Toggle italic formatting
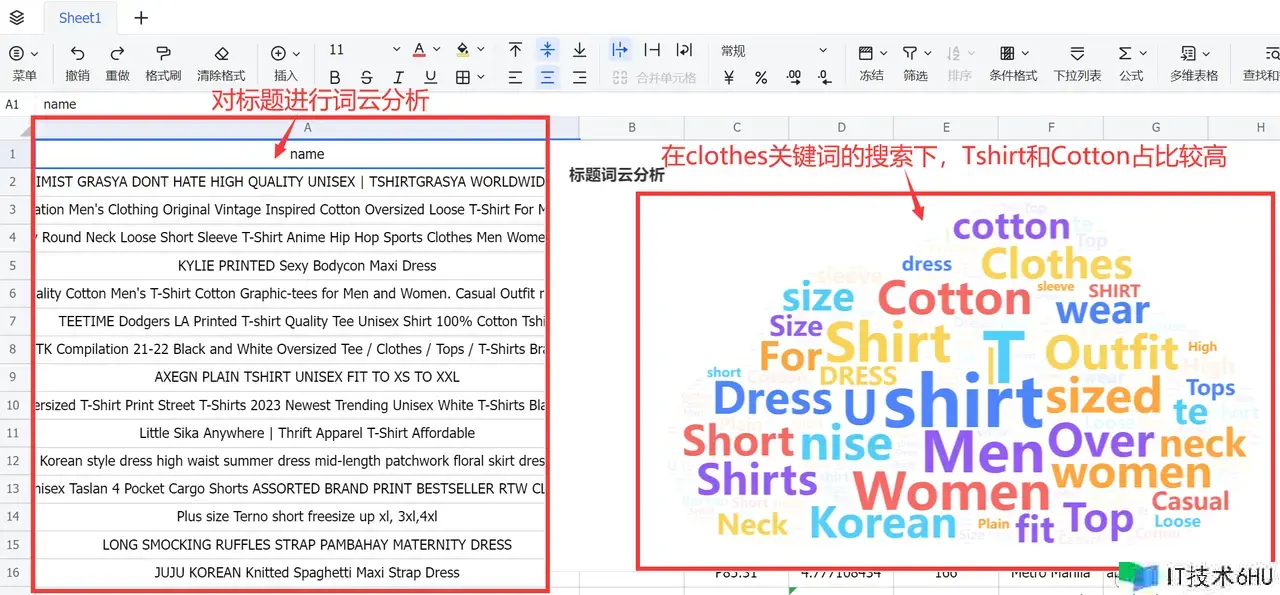The image size is (1280, 595). (x=398, y=77)
